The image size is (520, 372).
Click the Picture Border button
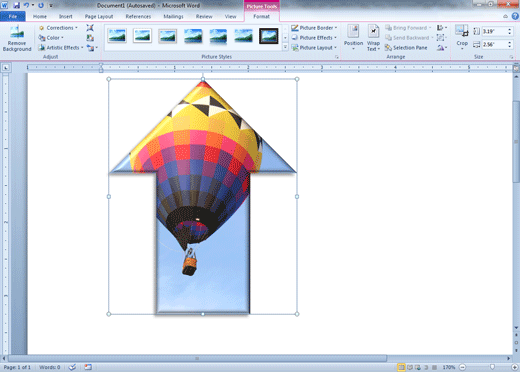click(314, 28)
